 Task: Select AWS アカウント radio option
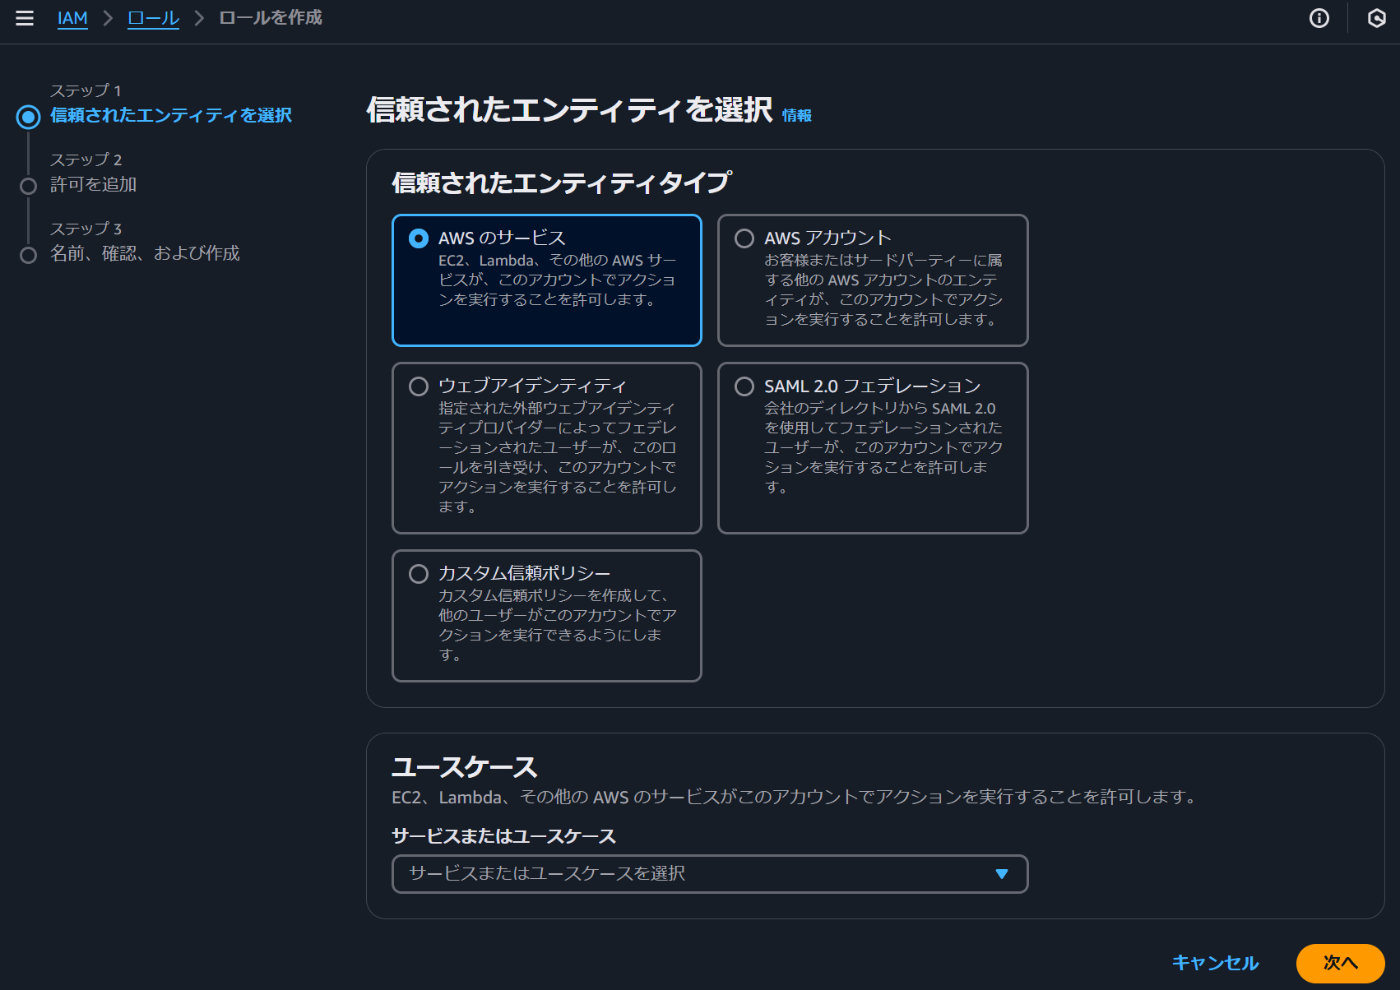(x=745, y=238)
